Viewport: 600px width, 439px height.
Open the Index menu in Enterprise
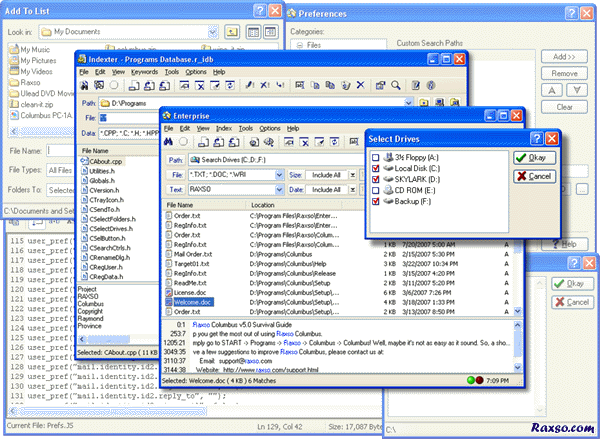(x=224, y=128)
